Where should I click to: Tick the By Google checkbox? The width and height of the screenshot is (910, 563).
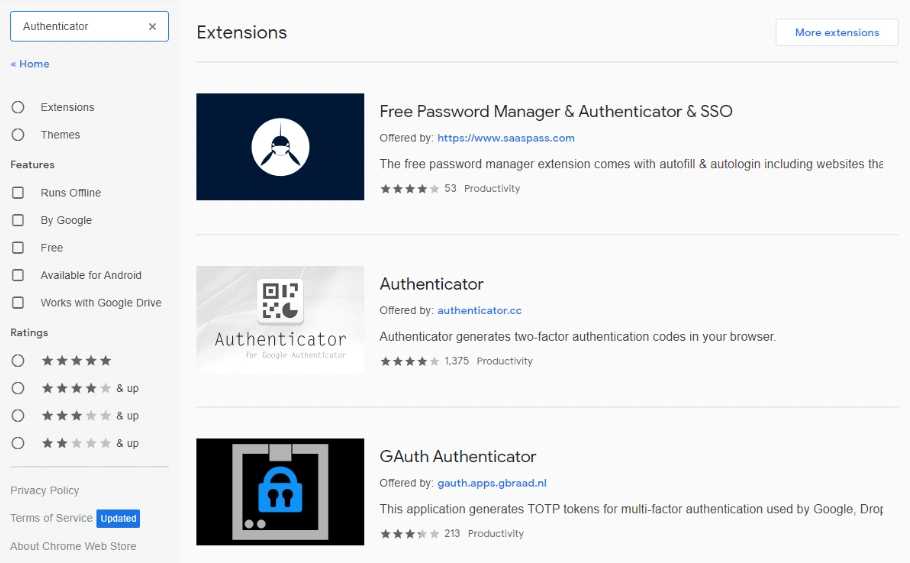click(18, 220)
